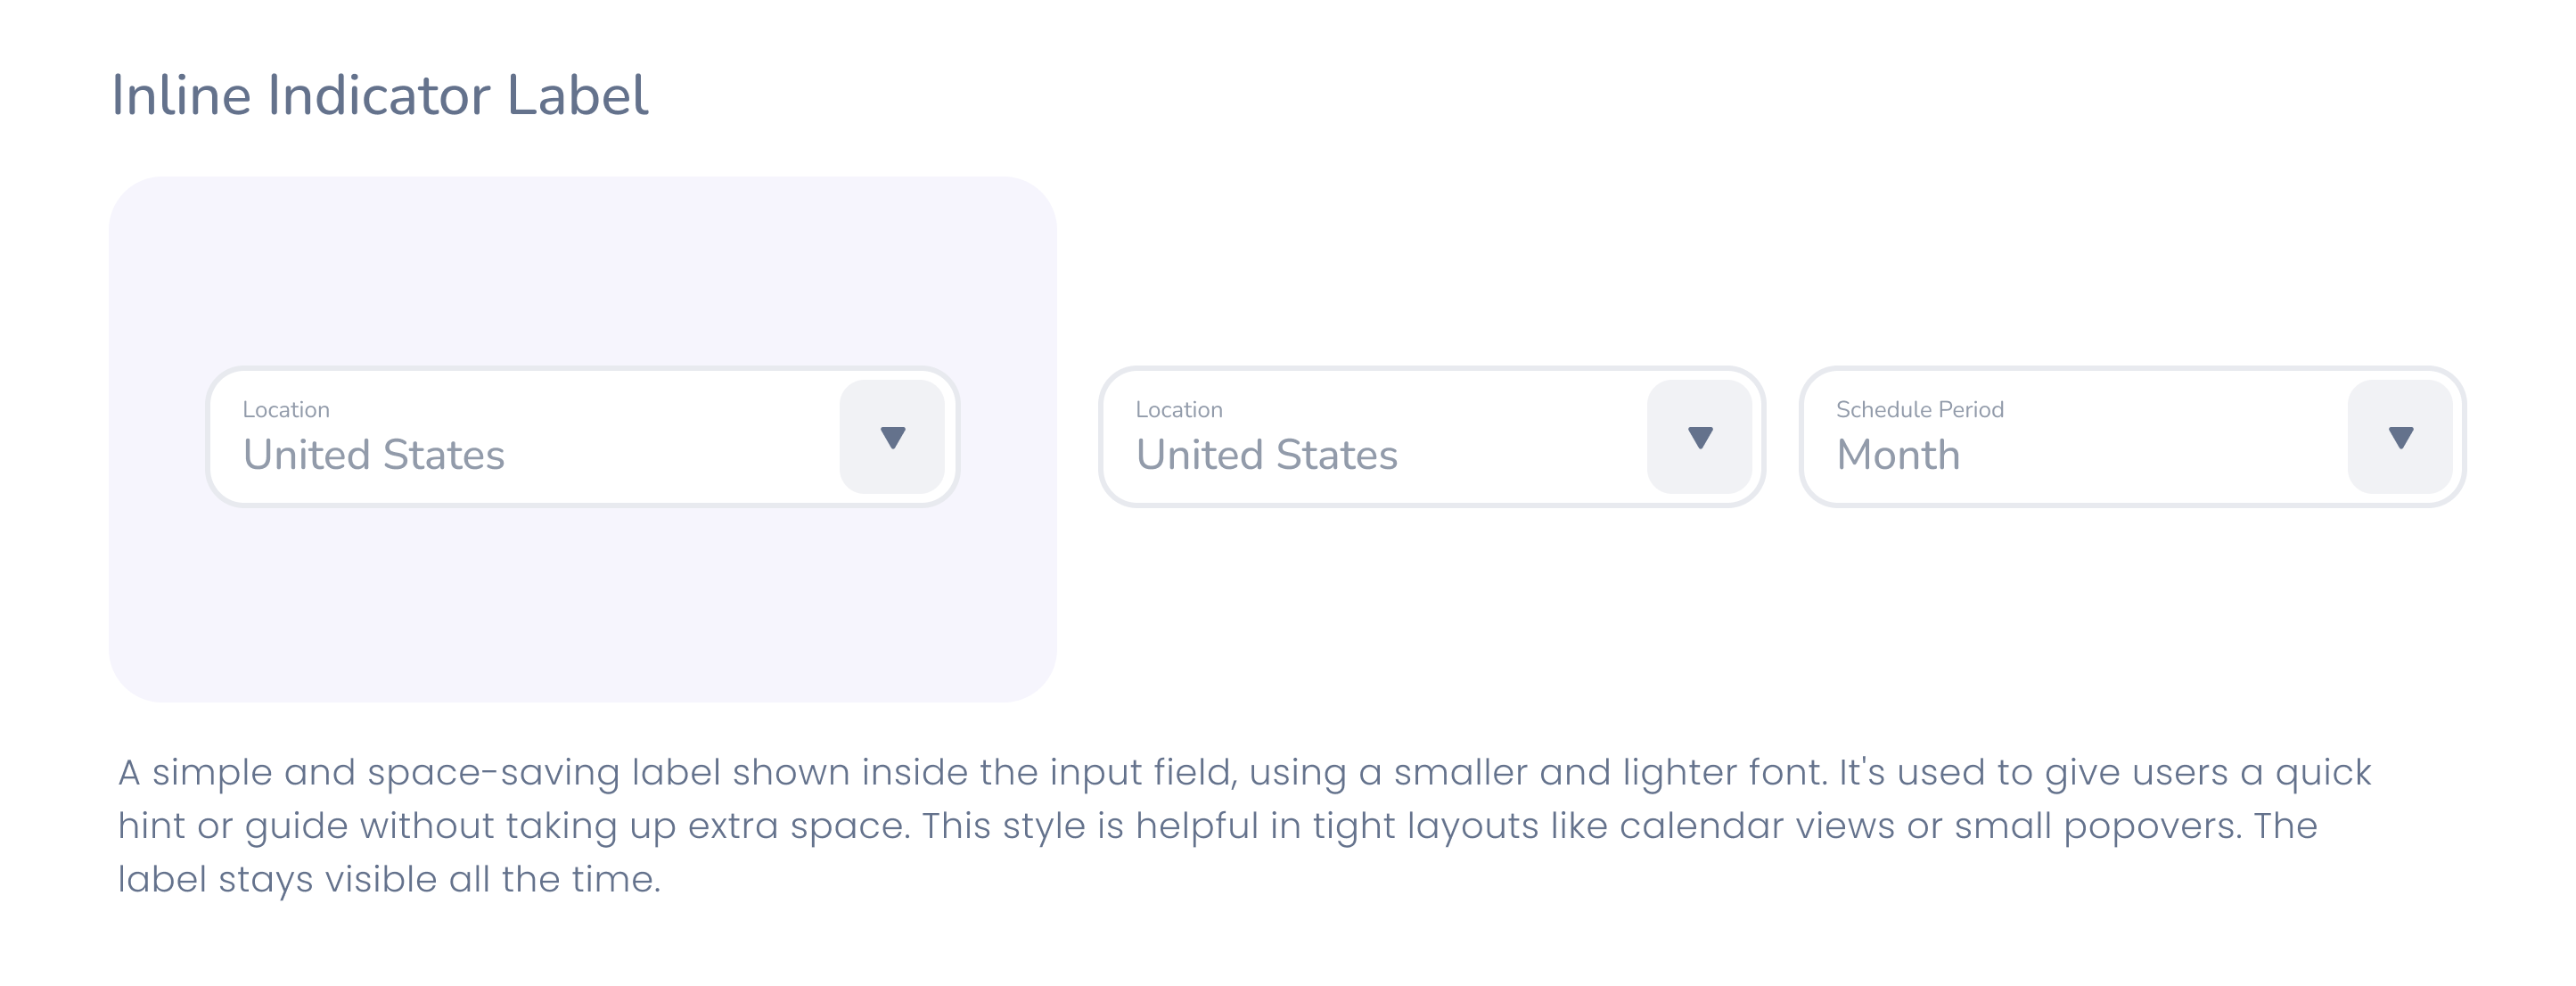Click the lavender card area below the Location field

pos(583,605)
